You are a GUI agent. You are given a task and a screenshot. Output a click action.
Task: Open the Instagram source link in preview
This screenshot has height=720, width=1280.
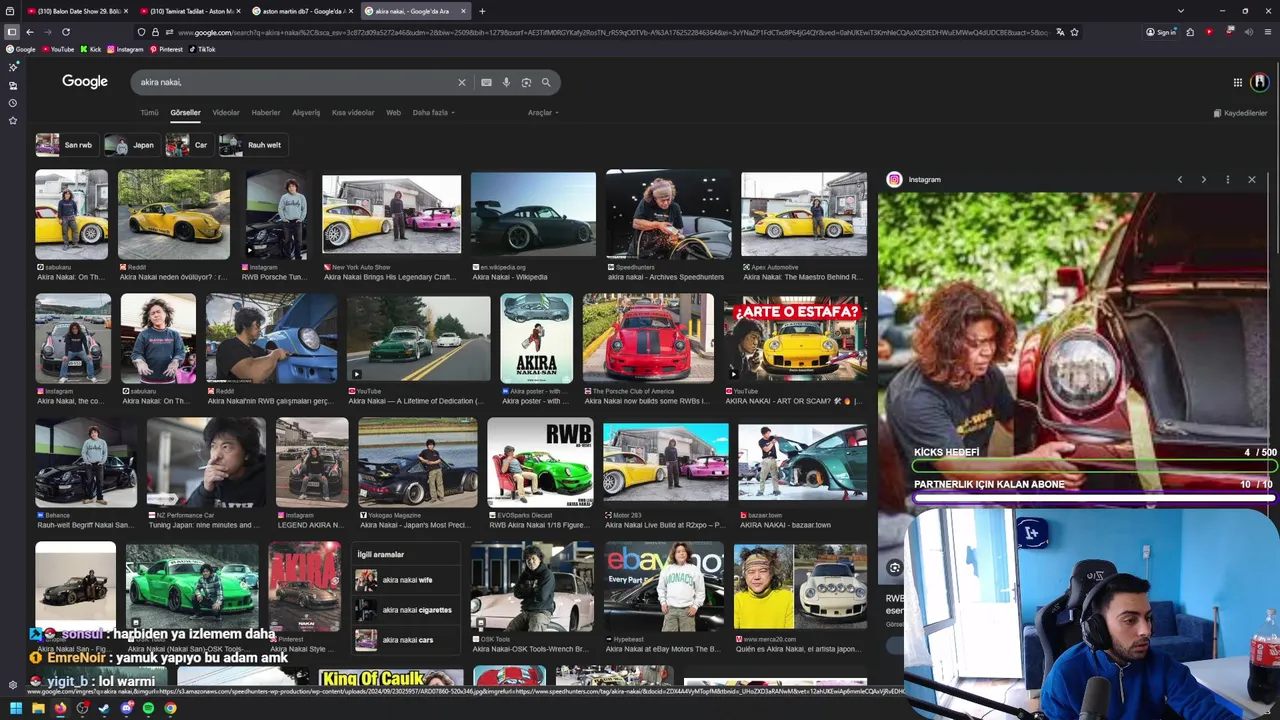coord(915,180)
